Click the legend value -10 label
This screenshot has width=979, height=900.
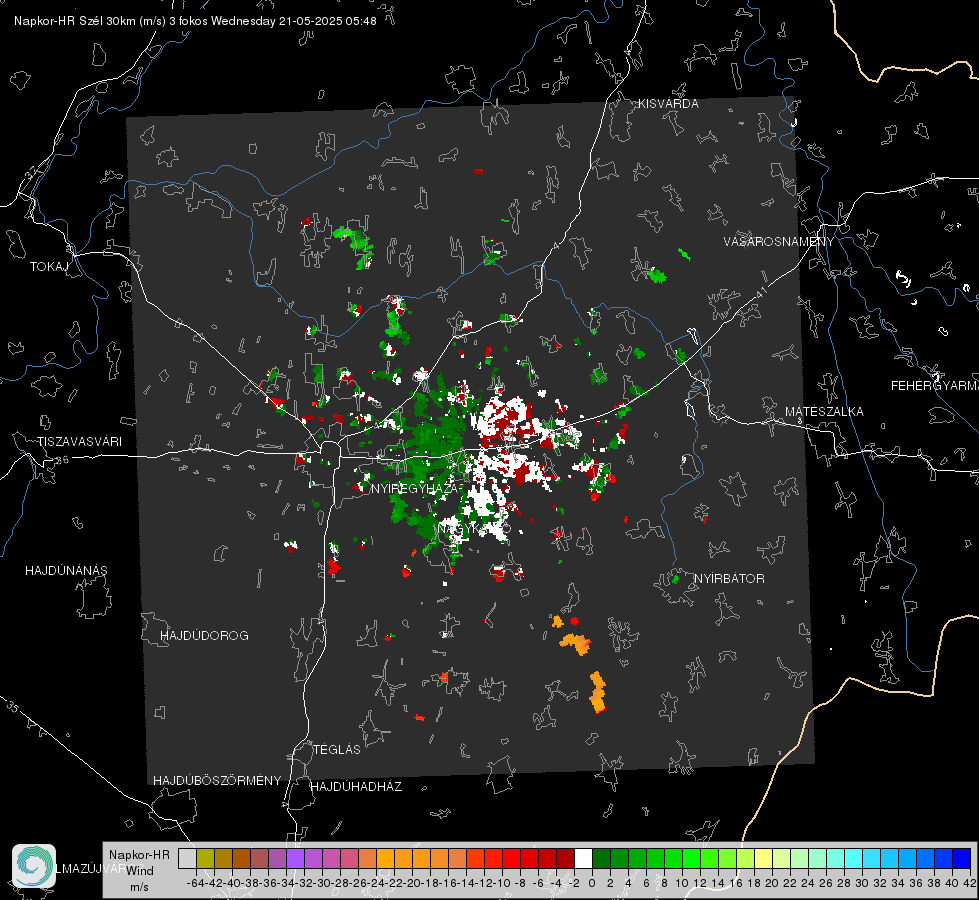502,883
